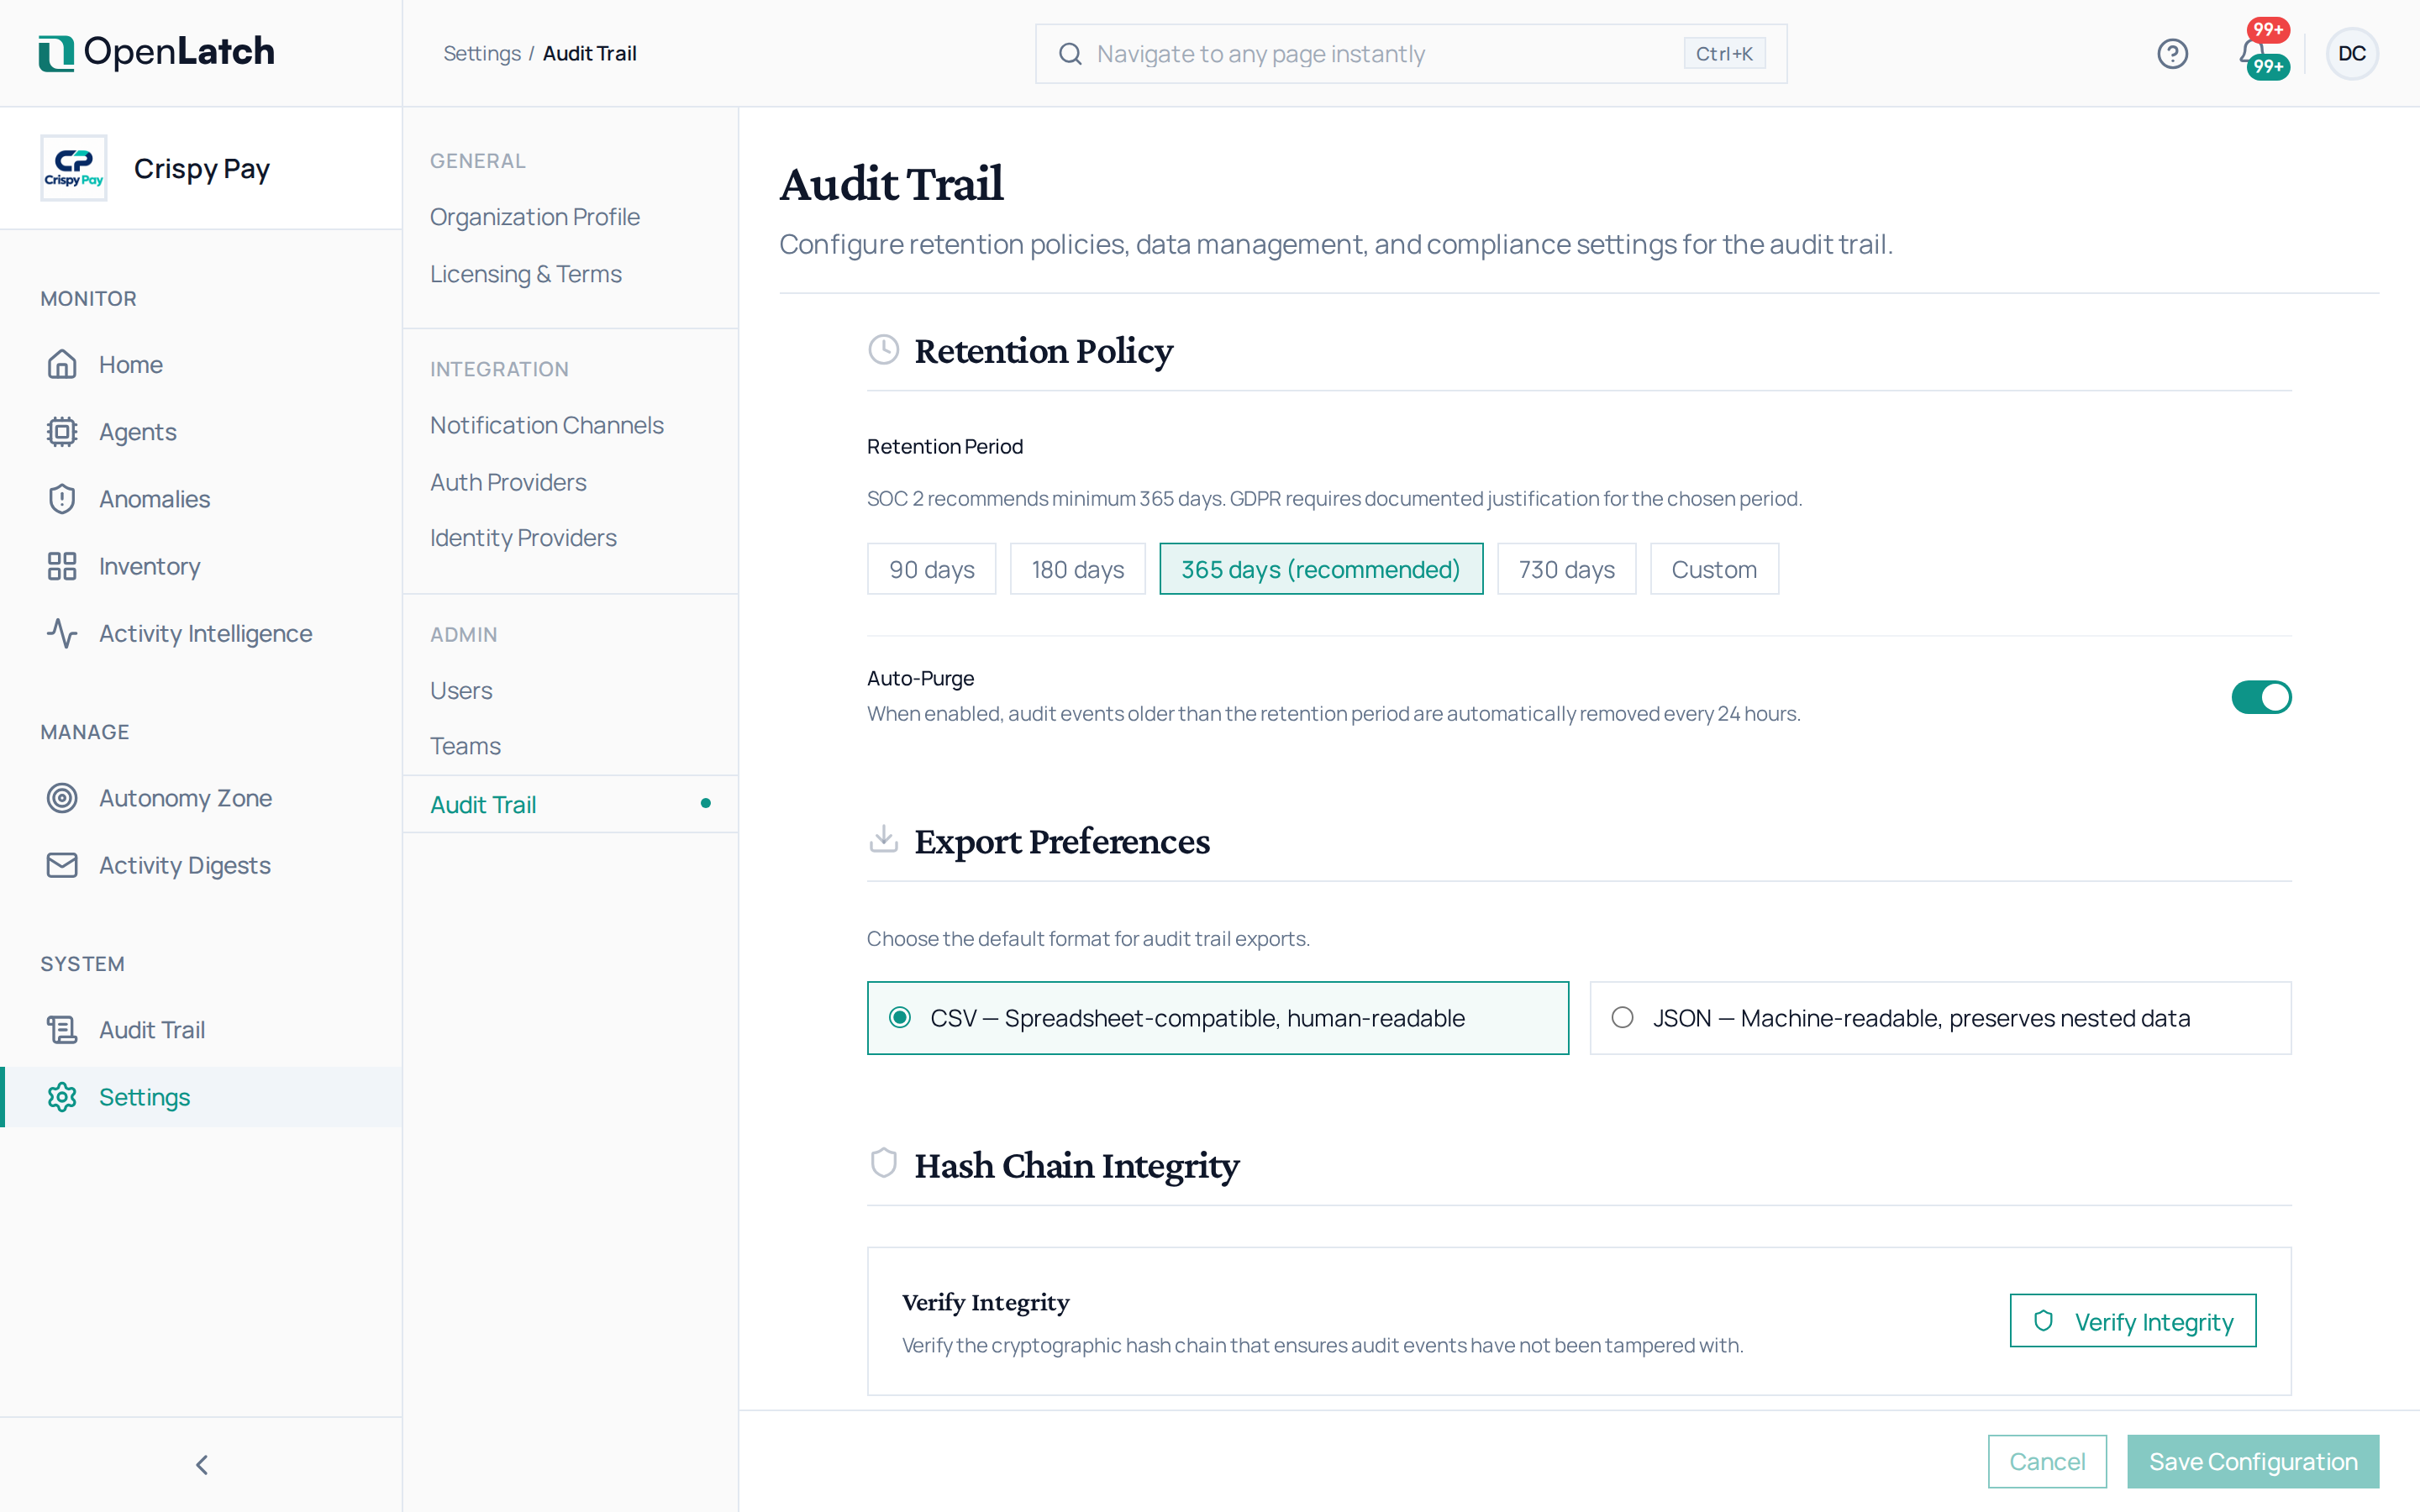This screenshot has width=2420, height=1512.
Task: Open Users admin settings
Action: (x=460, y=690)
